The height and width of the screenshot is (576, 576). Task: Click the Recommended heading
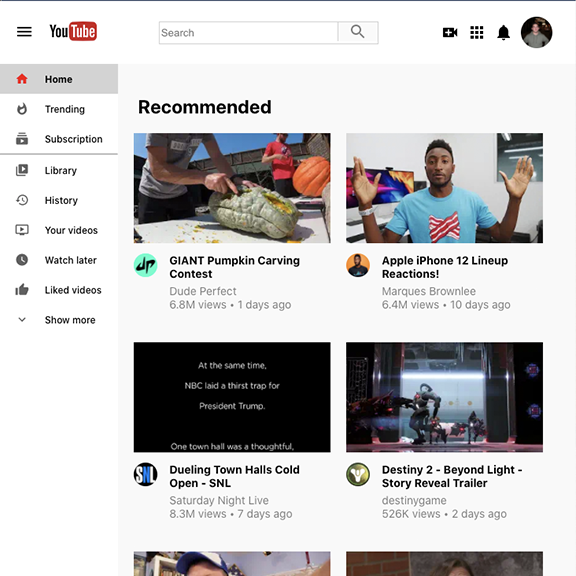205,107
